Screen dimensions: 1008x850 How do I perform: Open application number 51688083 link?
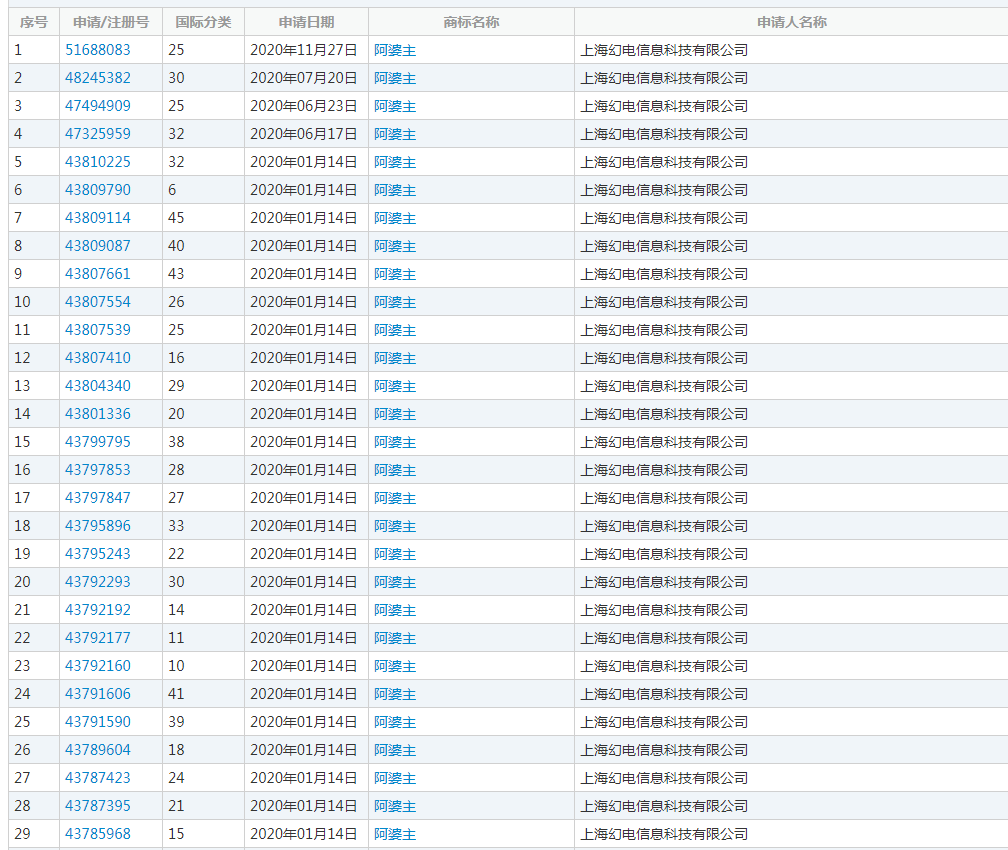pyautogui.click(x=98, y=50)
